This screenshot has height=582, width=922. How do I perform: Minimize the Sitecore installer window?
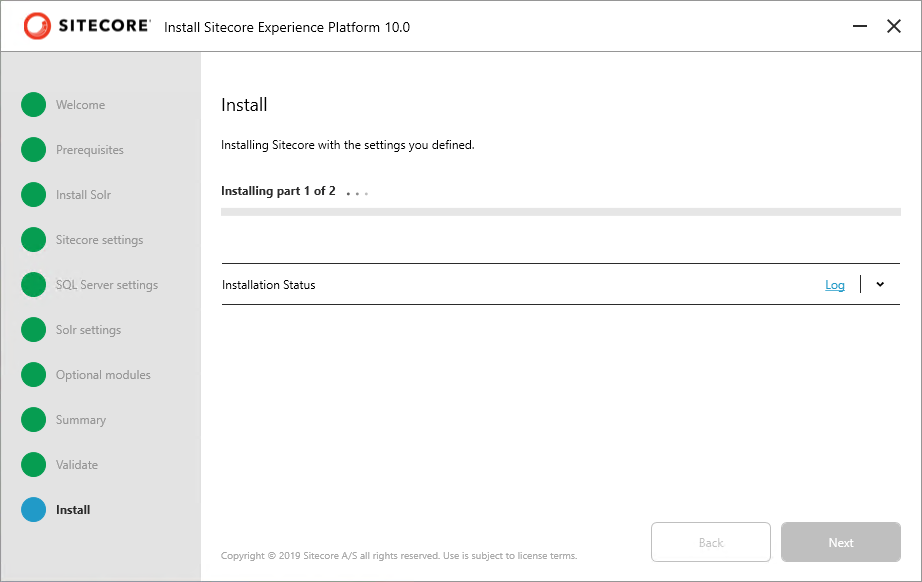click(860, 26)
